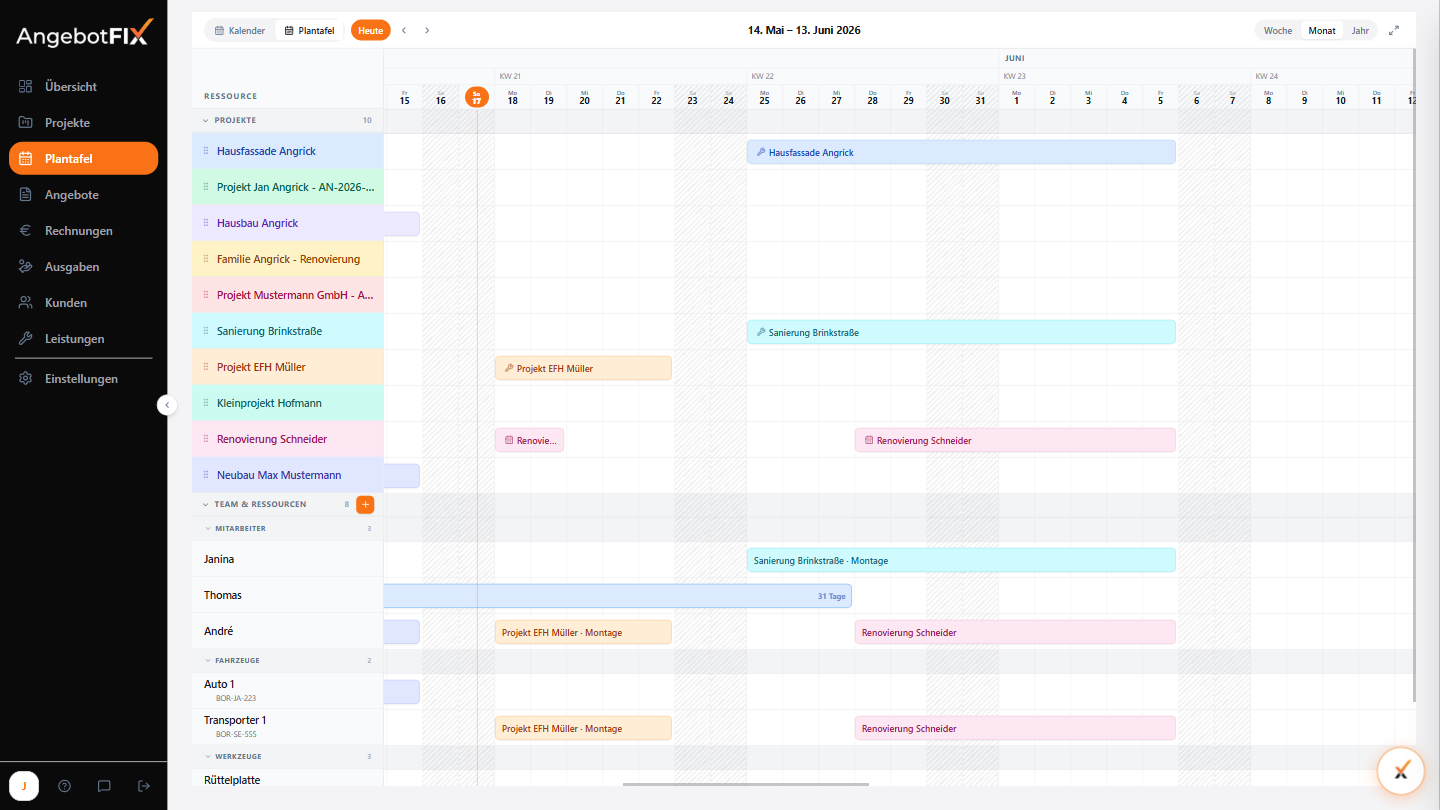Click Transporter 1 vehicle row
The height and width of the screenshot is (810, 1440).
coord(288,727)
